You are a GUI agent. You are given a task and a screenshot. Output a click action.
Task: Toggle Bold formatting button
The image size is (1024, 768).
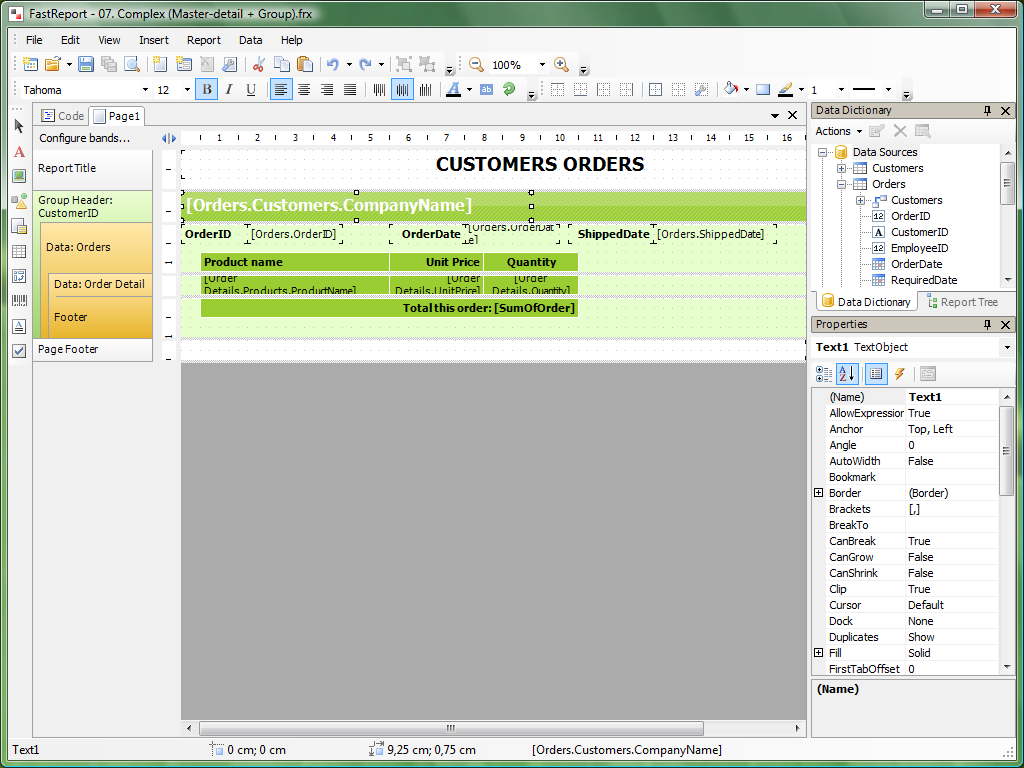pos(206,90)
